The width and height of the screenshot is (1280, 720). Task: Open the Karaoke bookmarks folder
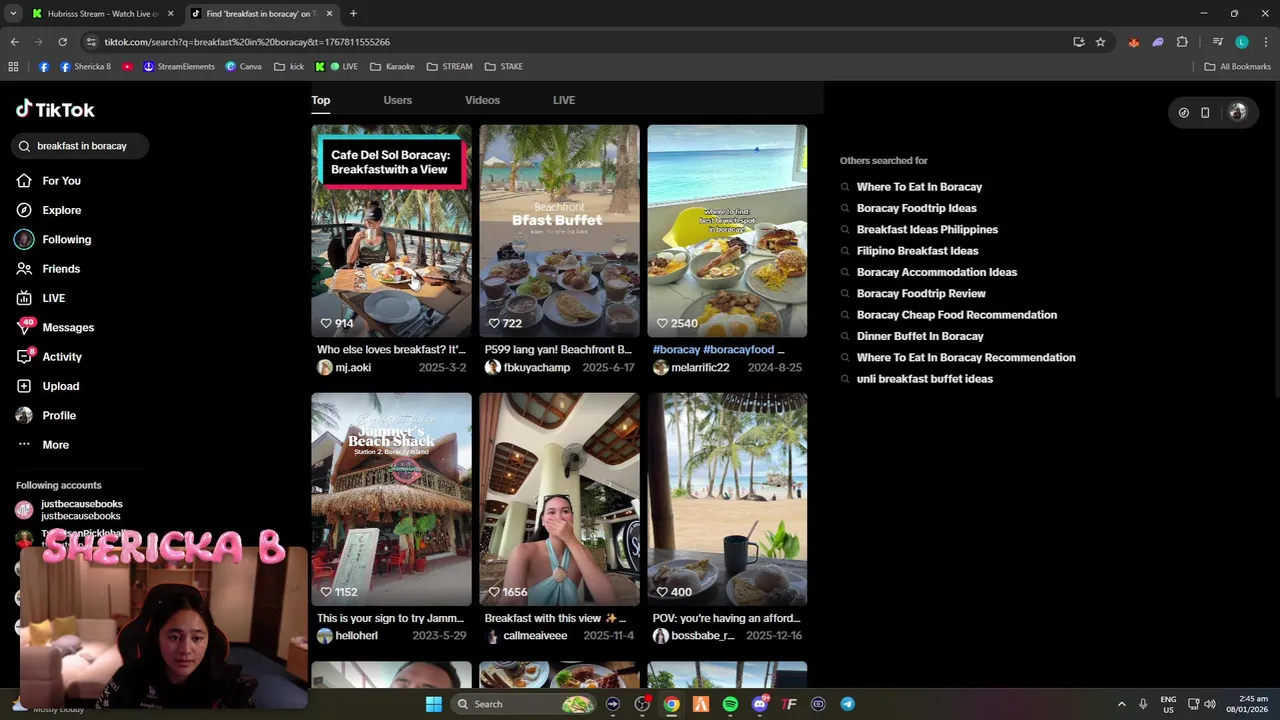pyautogui.click(x=392, y=67)
